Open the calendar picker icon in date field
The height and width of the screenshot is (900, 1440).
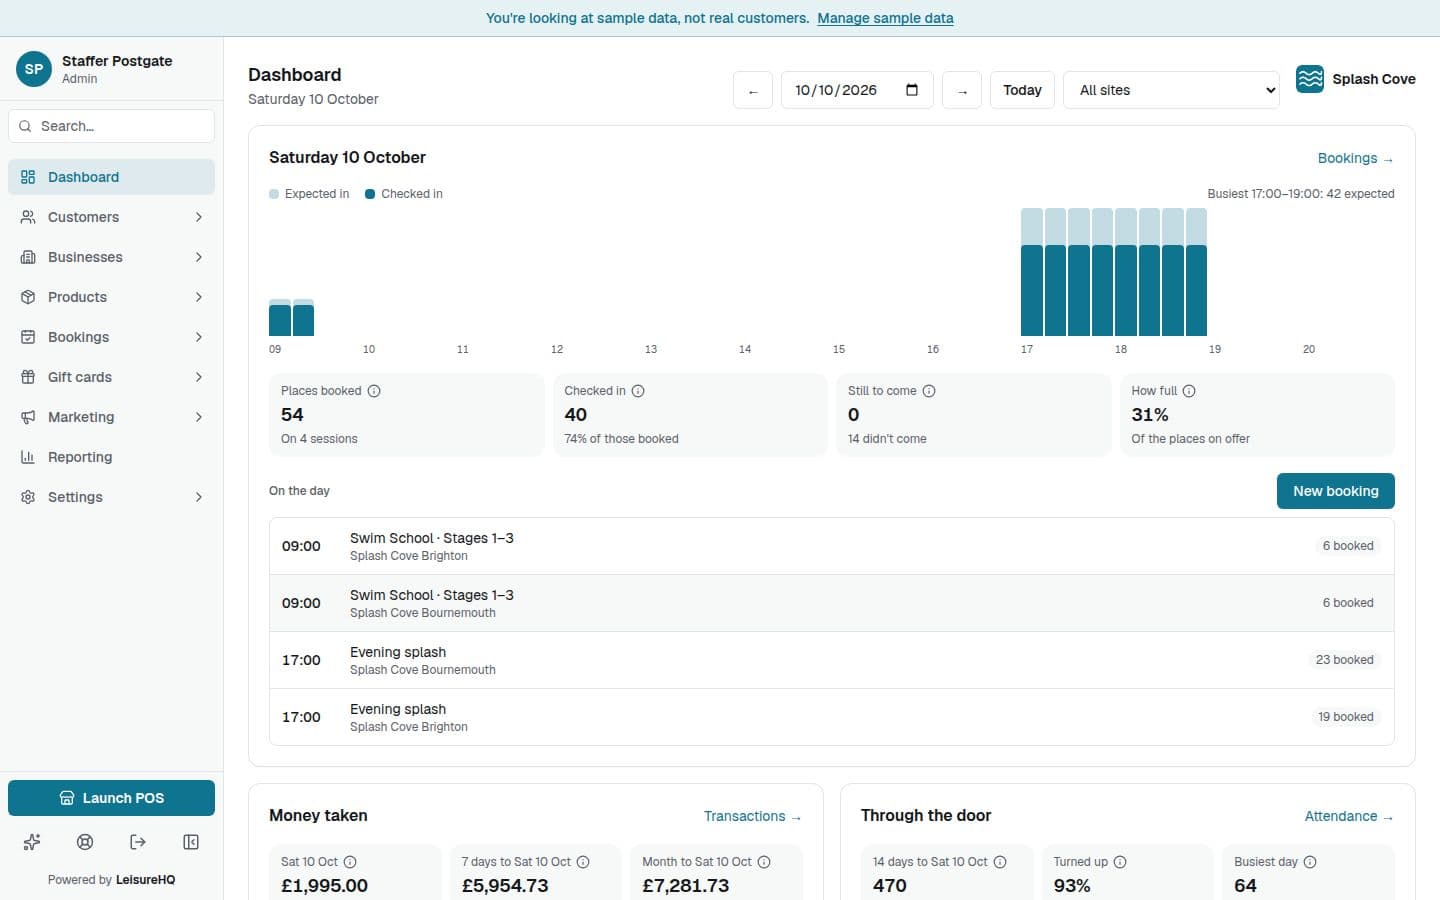point(912,90)
